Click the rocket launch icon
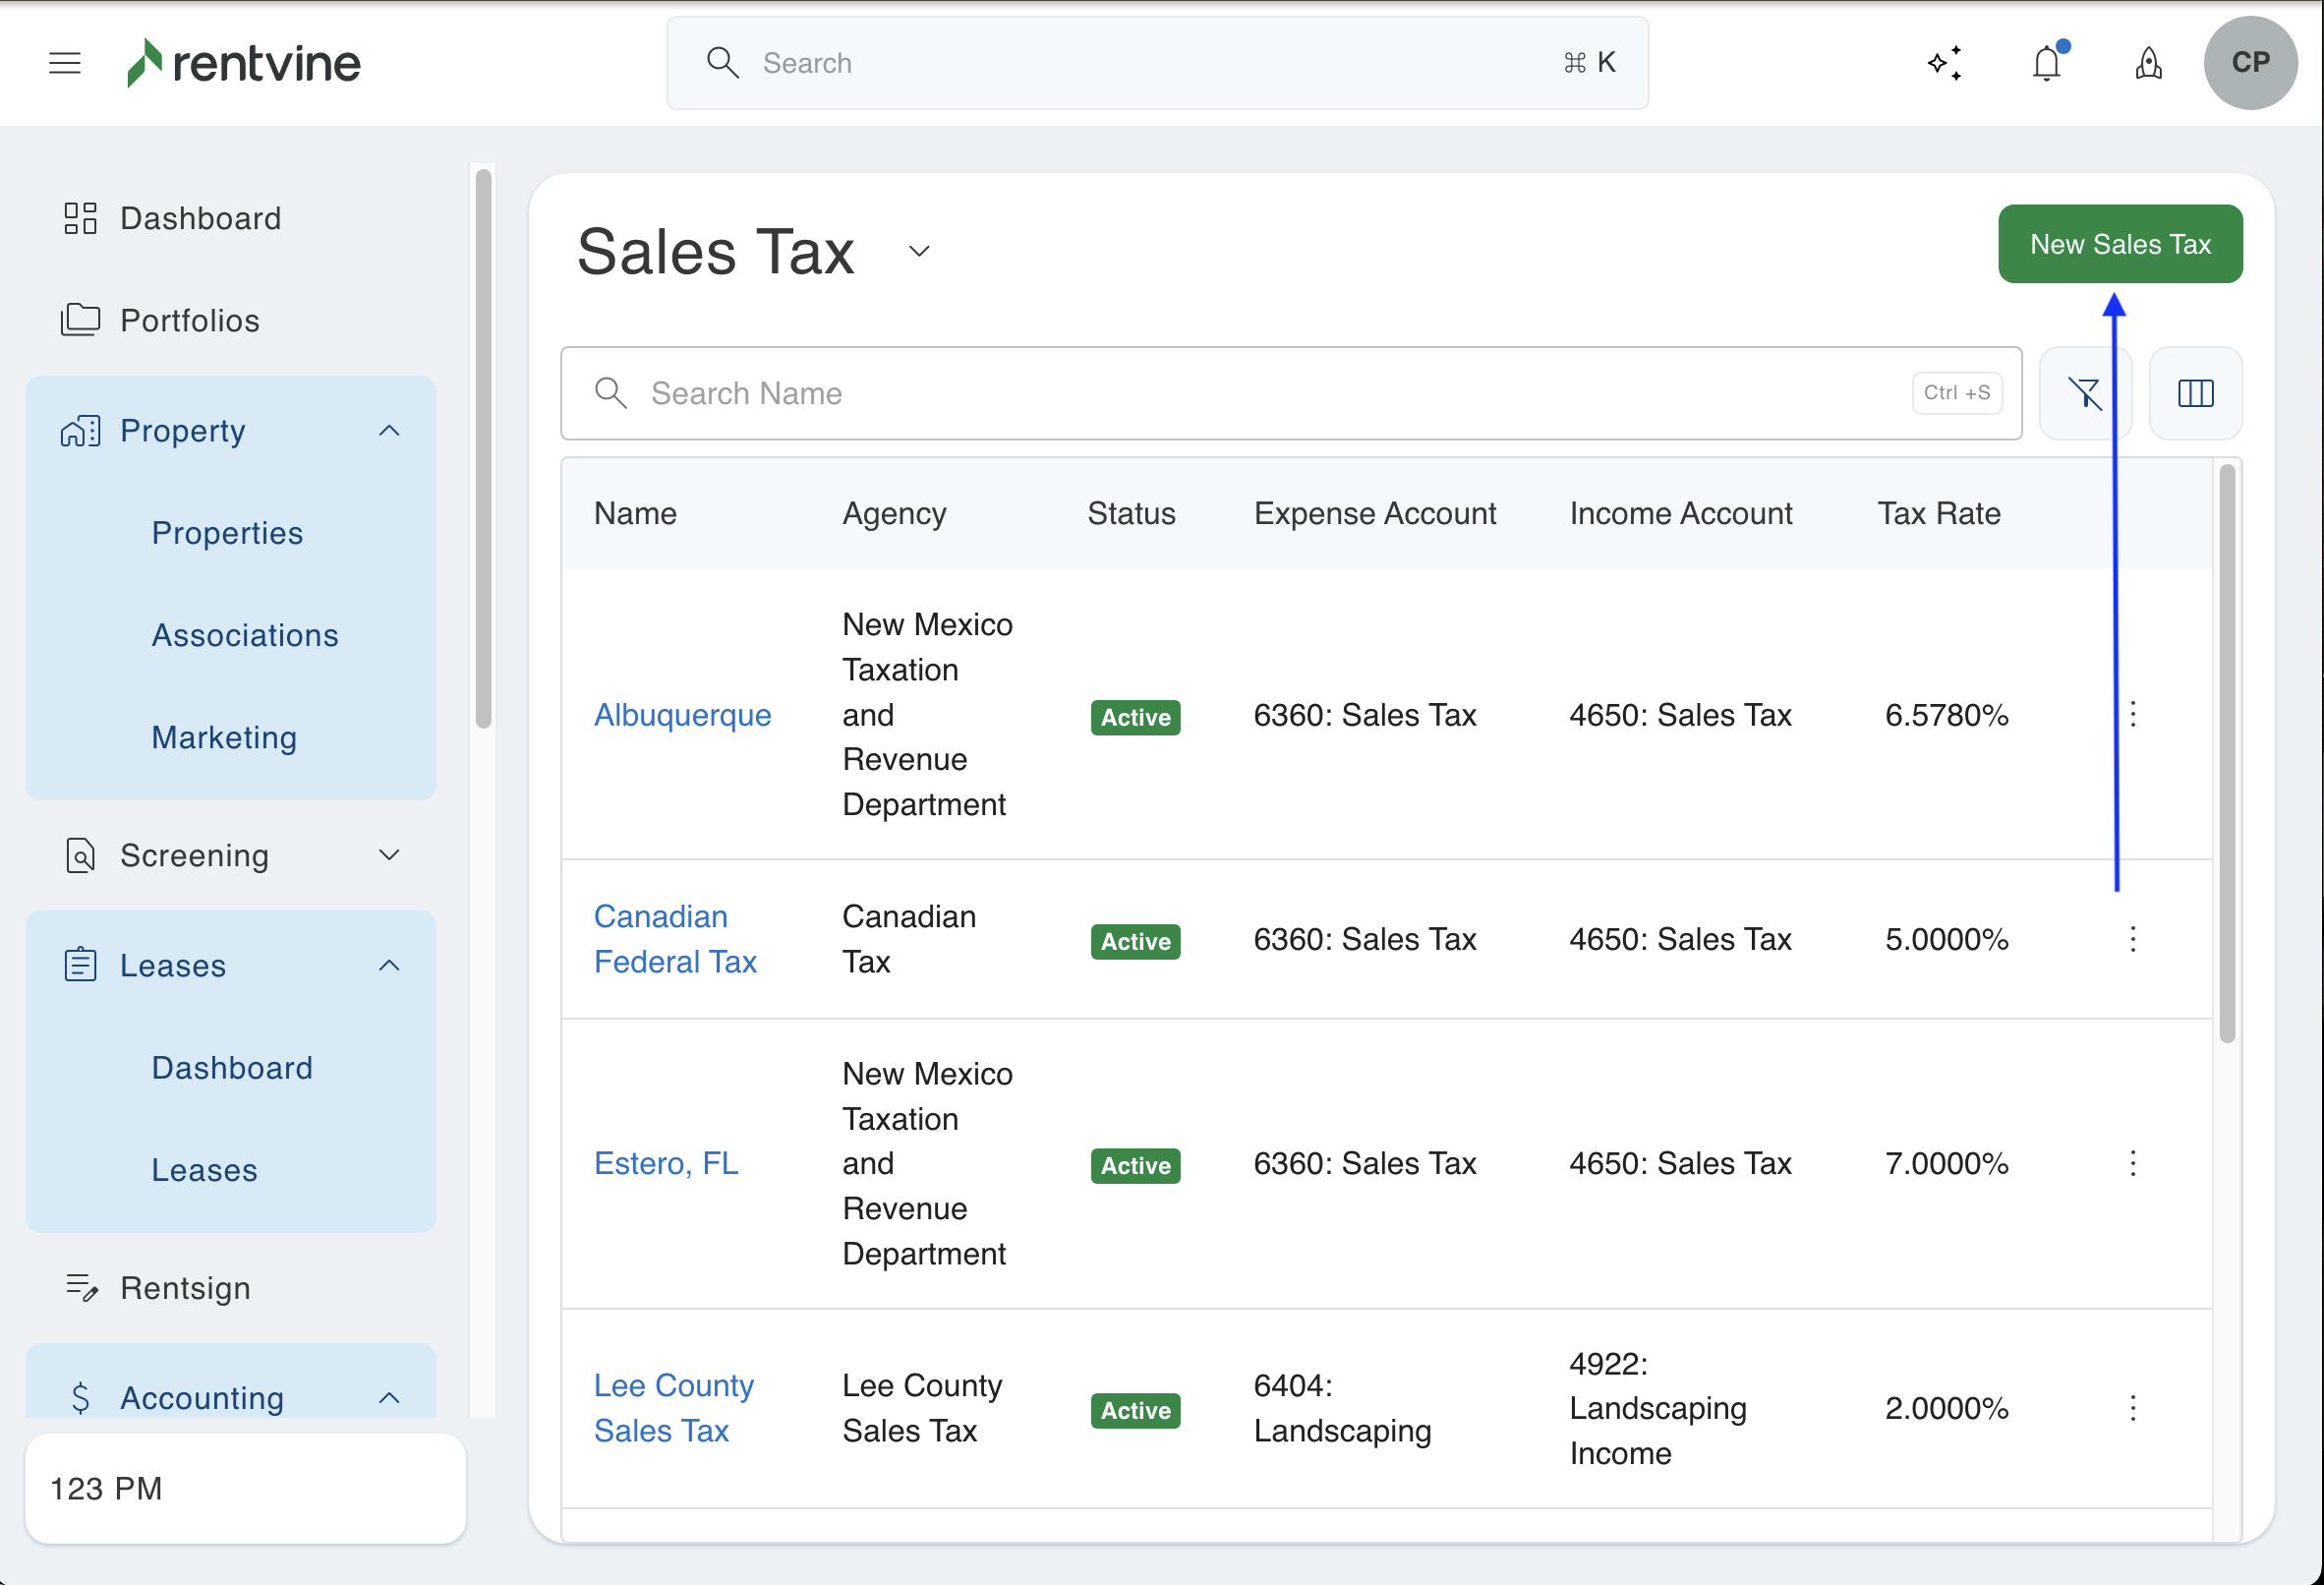 click(2148, 63)
